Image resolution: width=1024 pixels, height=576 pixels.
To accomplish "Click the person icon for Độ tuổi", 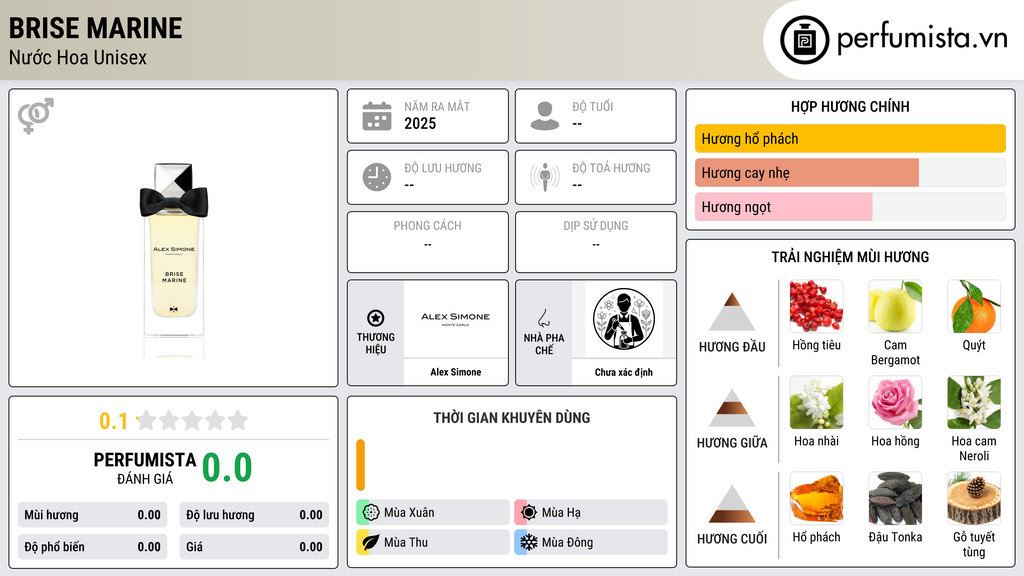I will coord(545,116).
